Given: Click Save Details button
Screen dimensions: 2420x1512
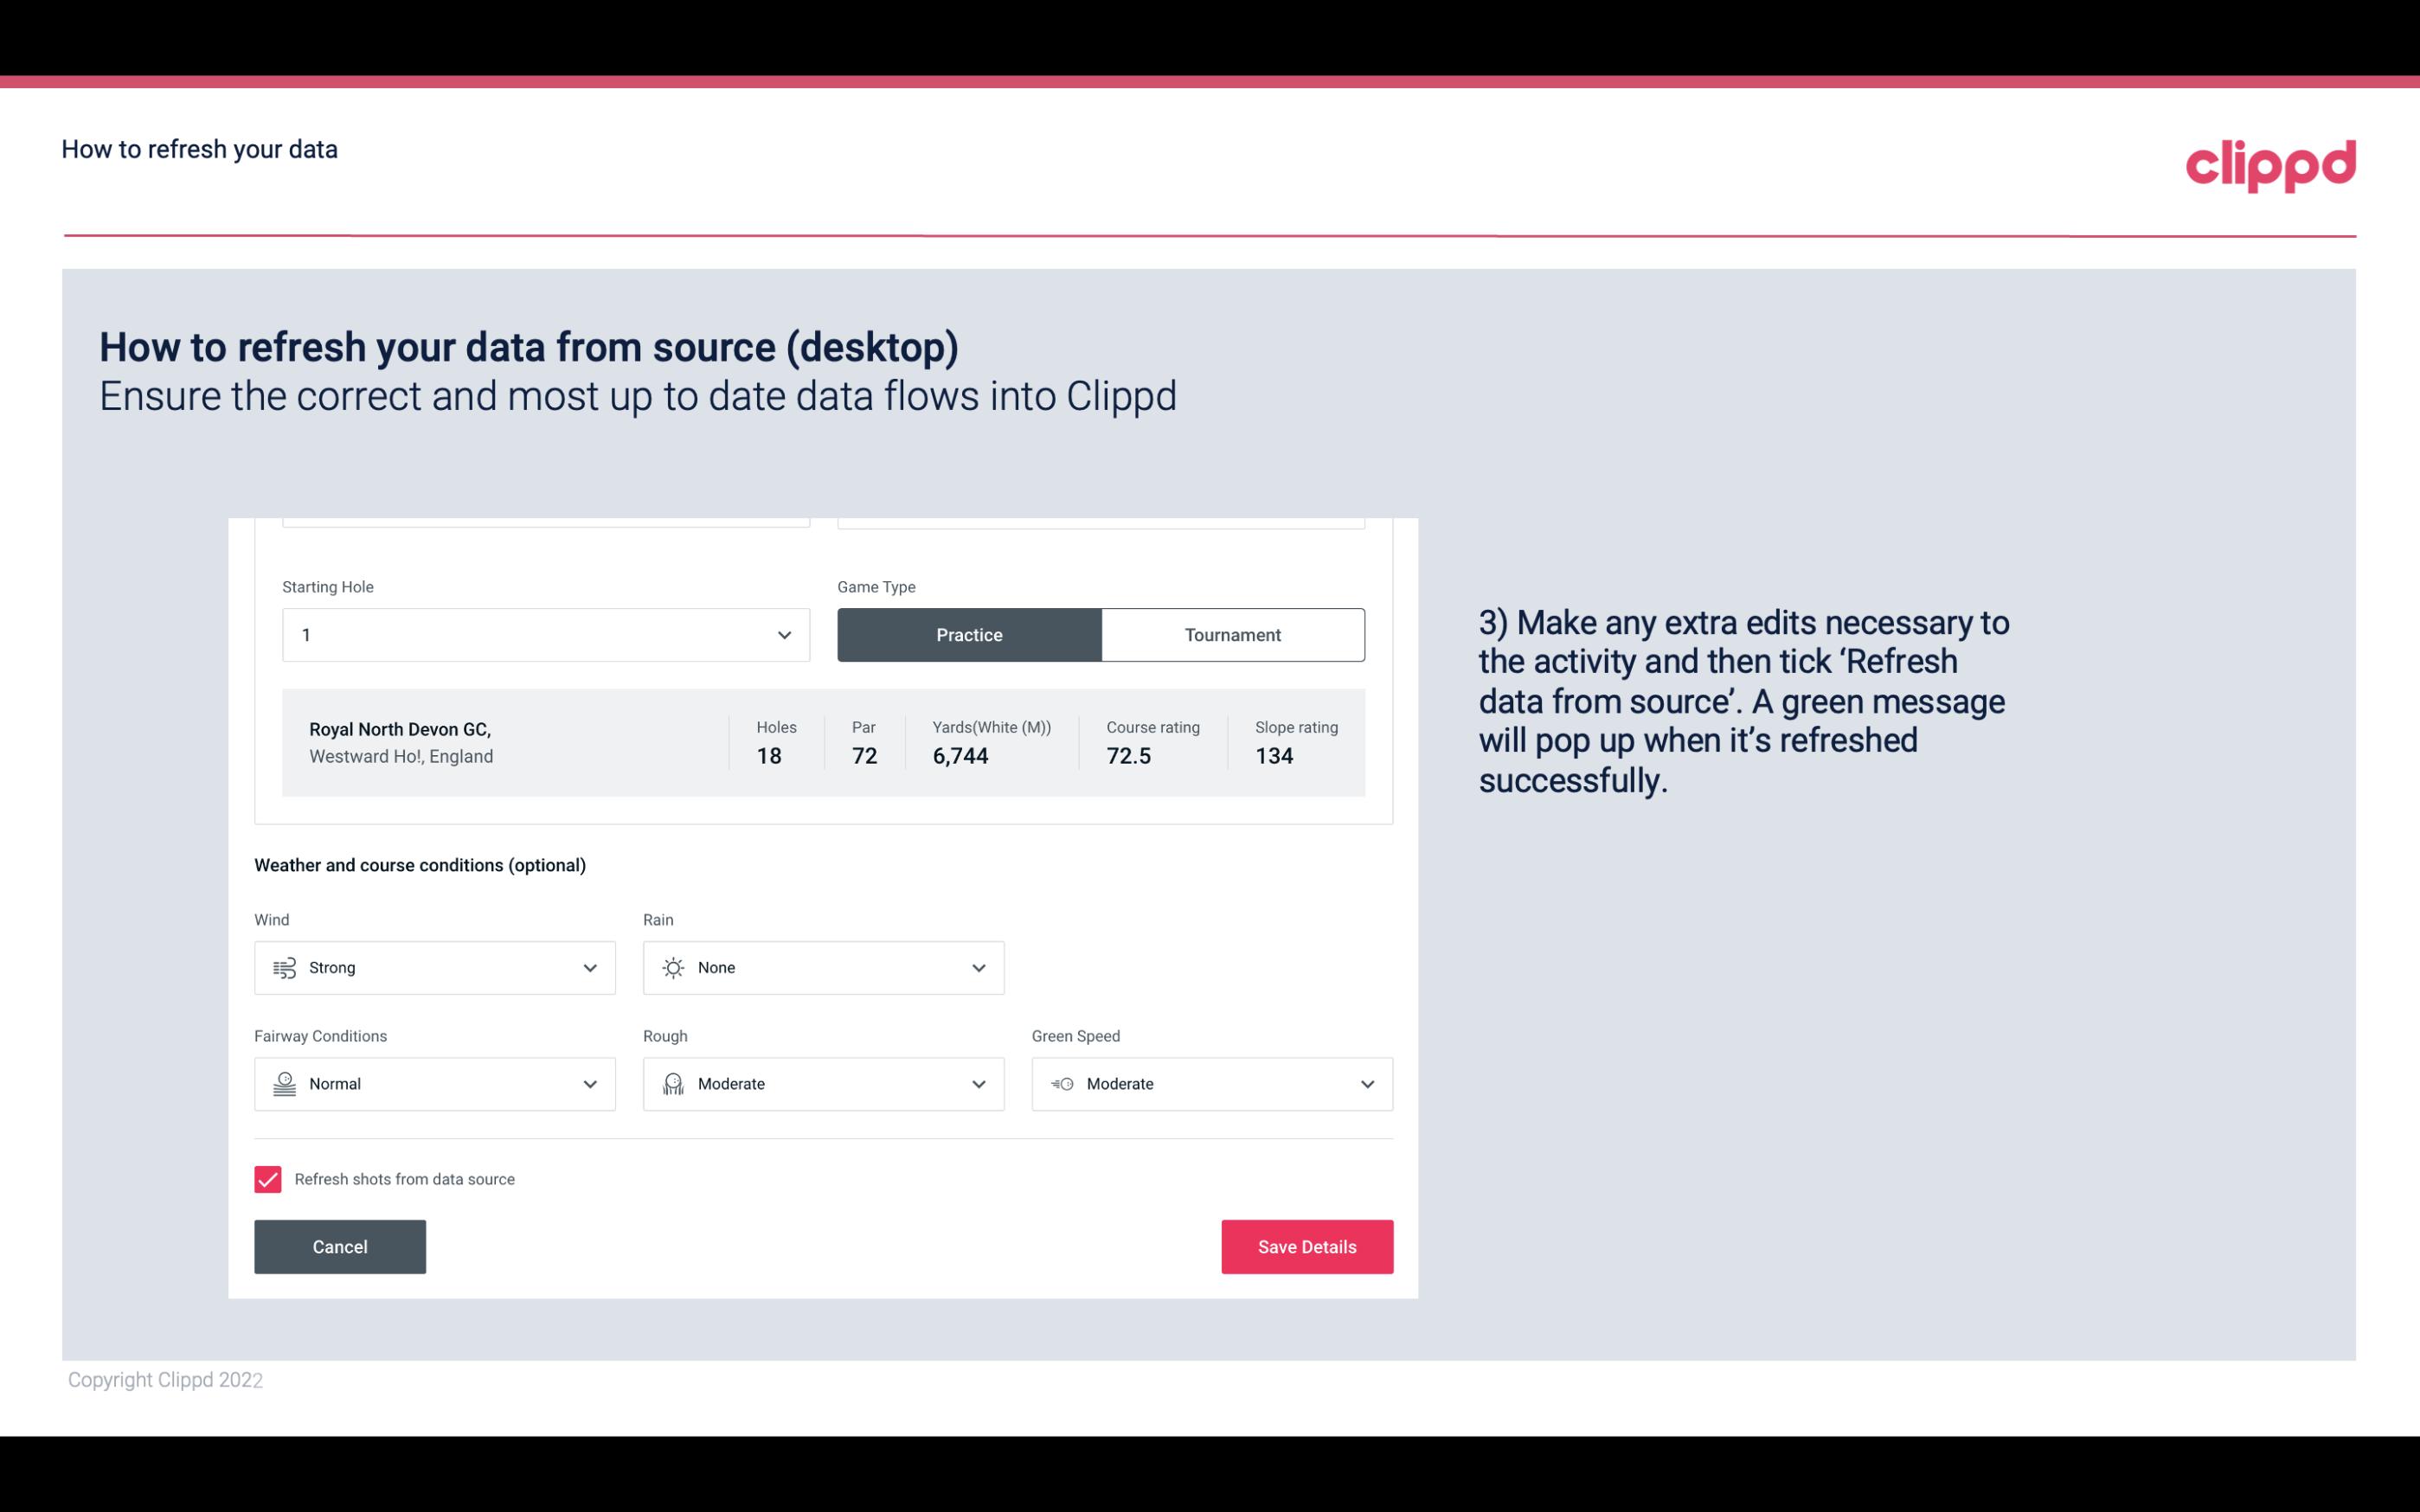Looking at the screenshot, I should 1306,1247.
